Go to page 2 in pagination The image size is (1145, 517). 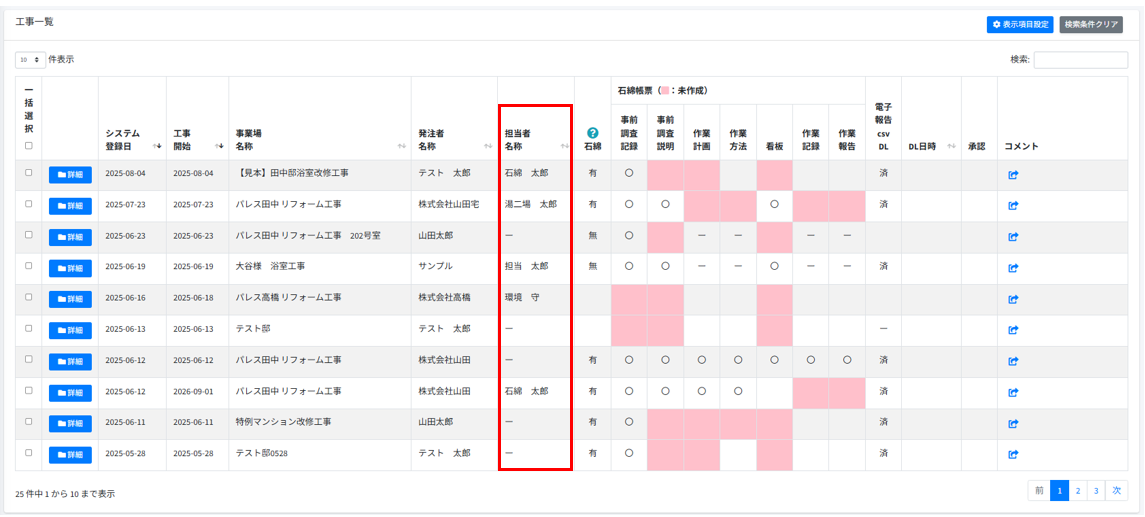(1078, 491)
